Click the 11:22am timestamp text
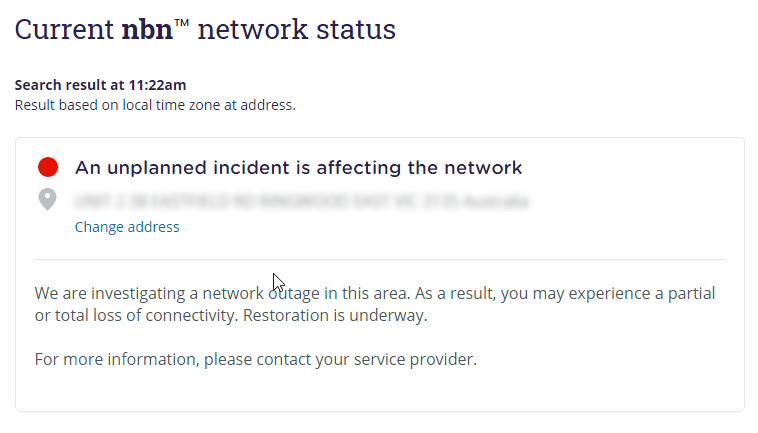This screenshot has height=433, width=758. pyautogui.click(x=157, y=85)
